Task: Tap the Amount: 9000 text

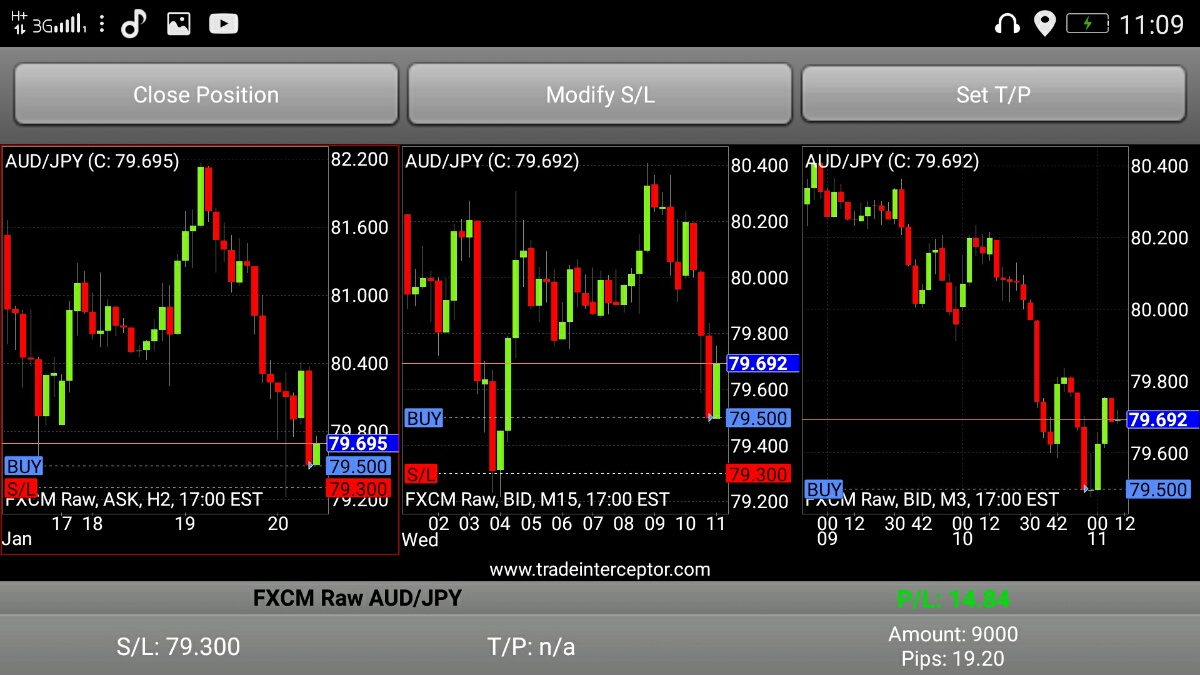Action: click(953, 634)
